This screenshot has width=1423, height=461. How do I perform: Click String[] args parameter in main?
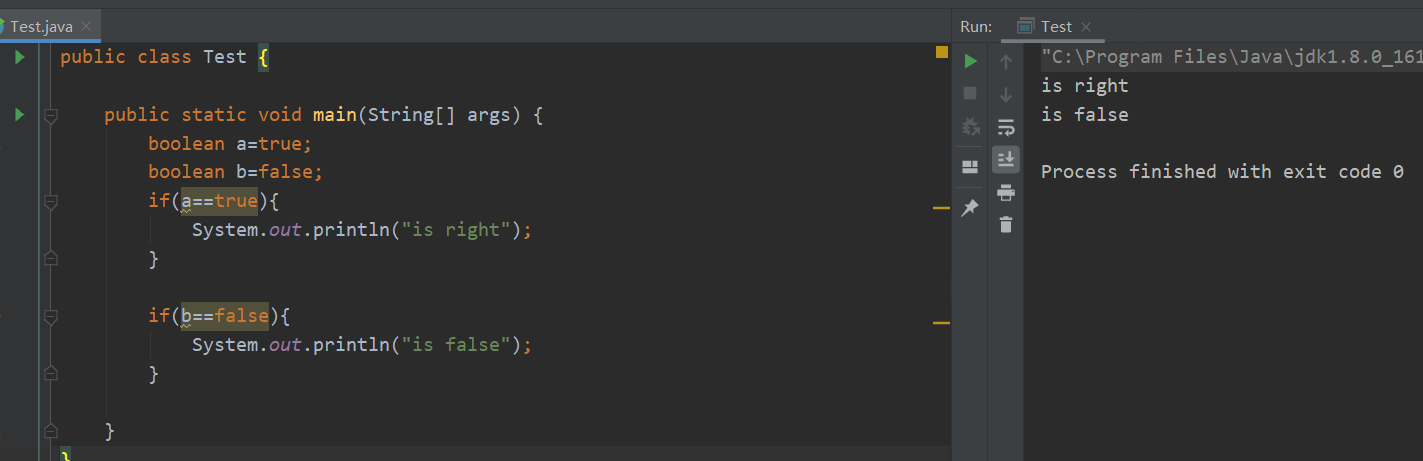tap(440, 114)
